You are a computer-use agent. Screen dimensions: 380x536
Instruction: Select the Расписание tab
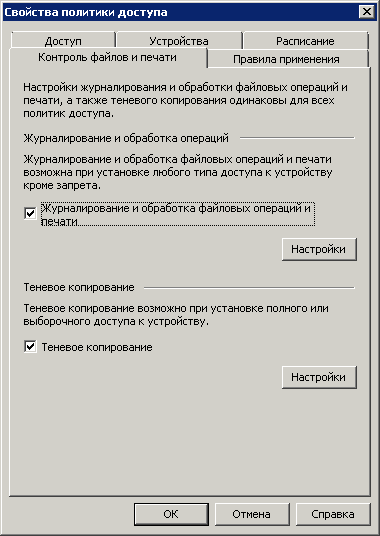[x=305, y=41]
